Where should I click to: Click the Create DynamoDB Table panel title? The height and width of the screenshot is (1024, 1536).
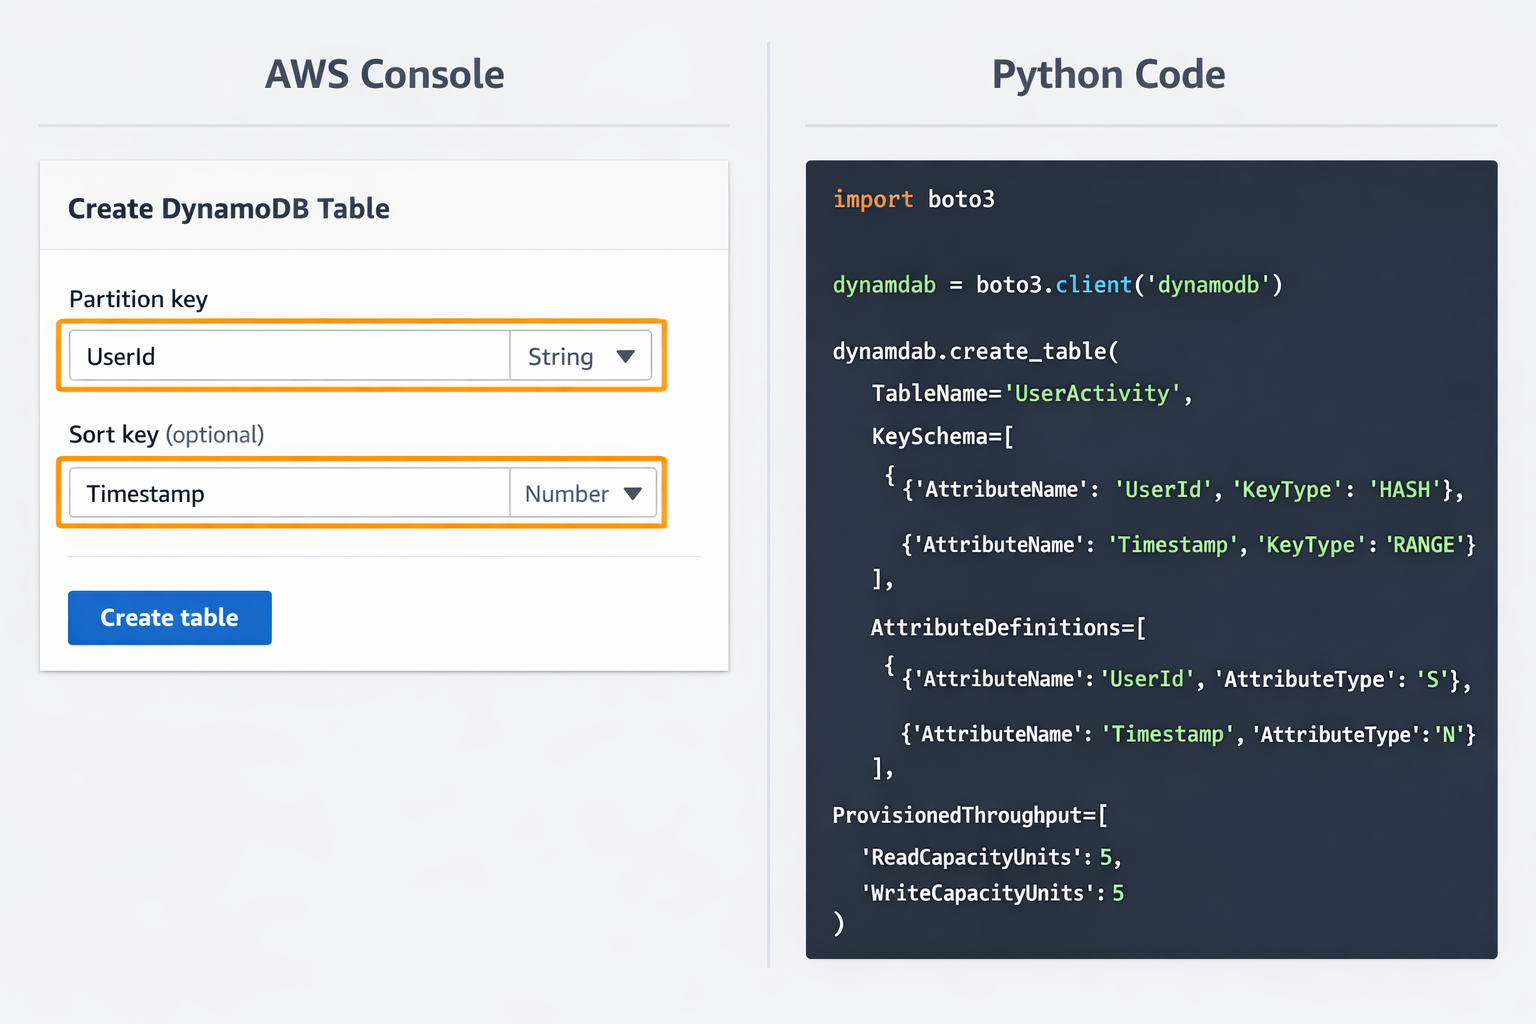(229, 209)
